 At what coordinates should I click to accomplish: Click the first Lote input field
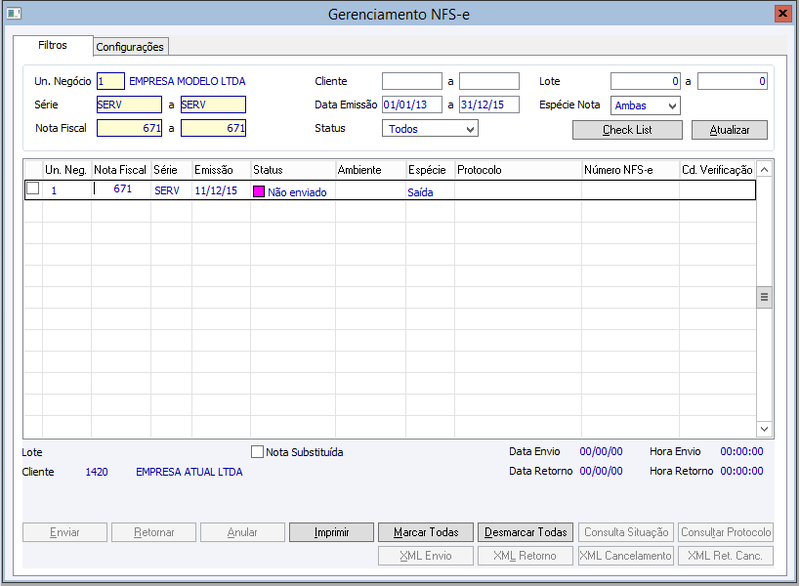645,81
